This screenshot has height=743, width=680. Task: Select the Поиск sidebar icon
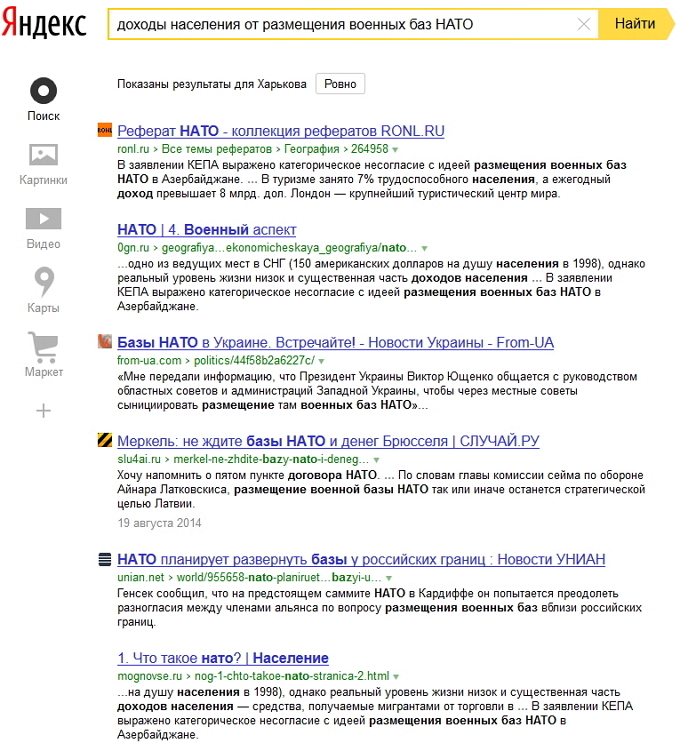[44, 91]
